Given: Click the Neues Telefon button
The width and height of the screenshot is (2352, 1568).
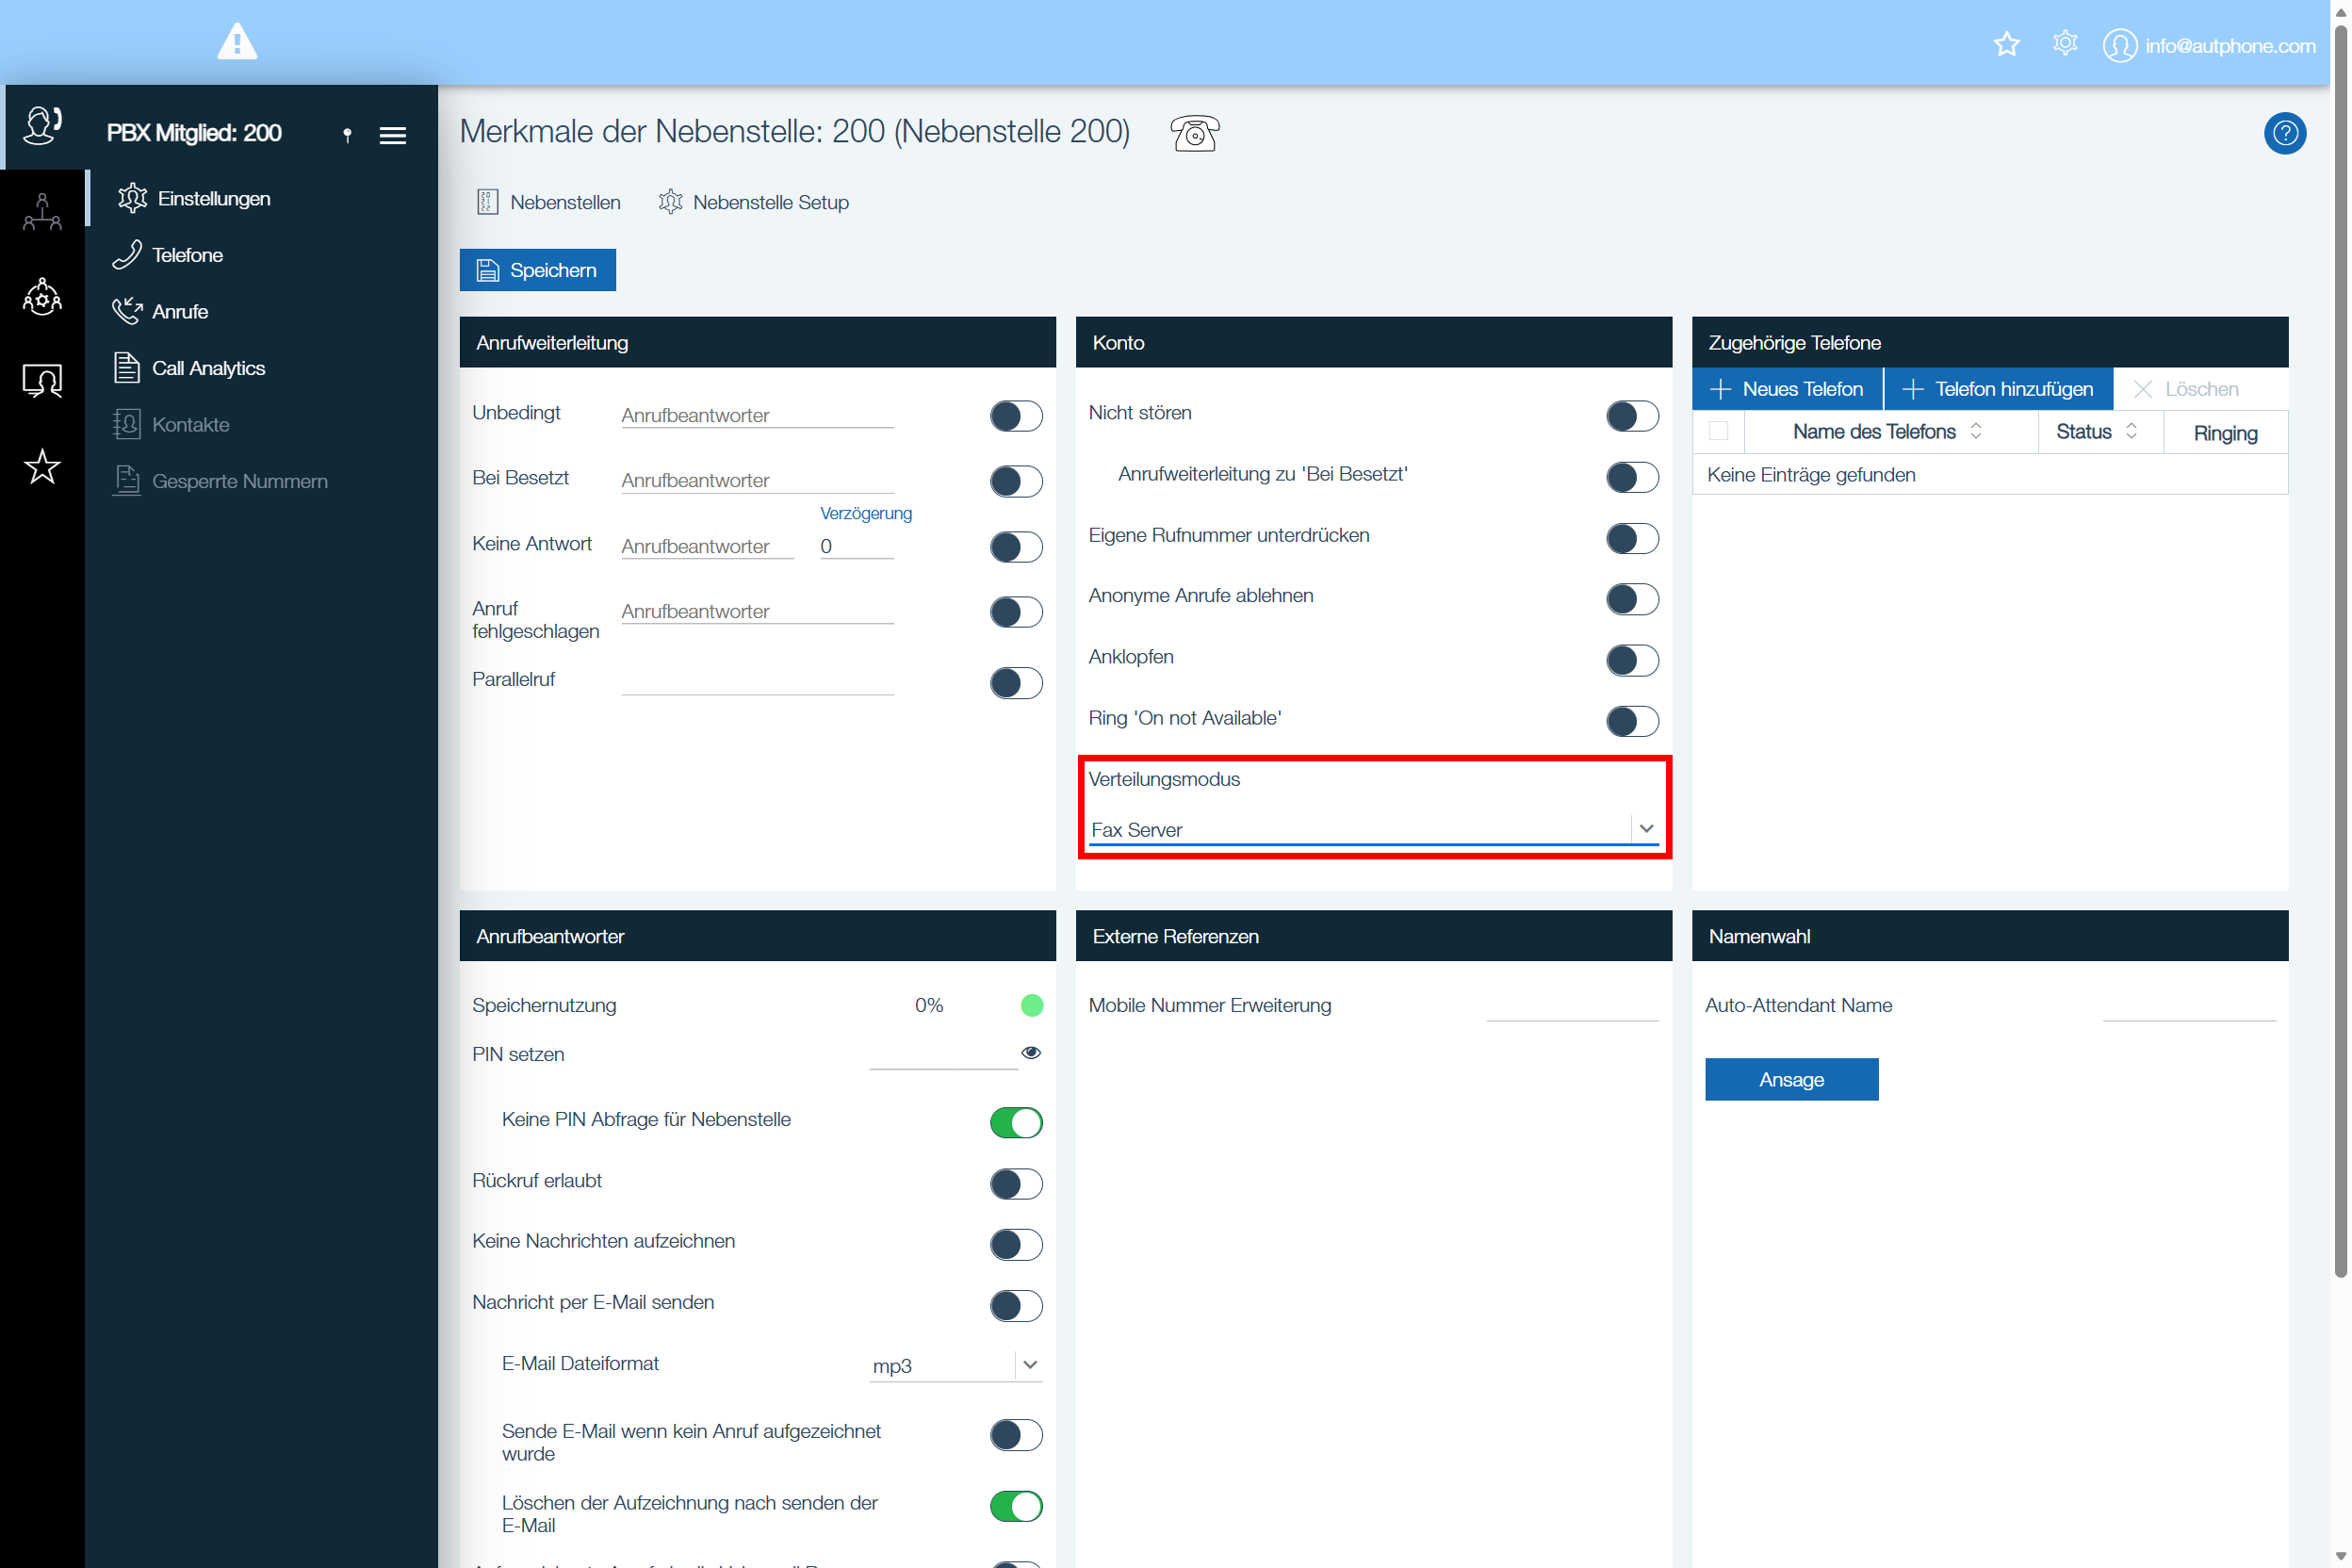Looking at the screenshot, I should point(1786,389).
